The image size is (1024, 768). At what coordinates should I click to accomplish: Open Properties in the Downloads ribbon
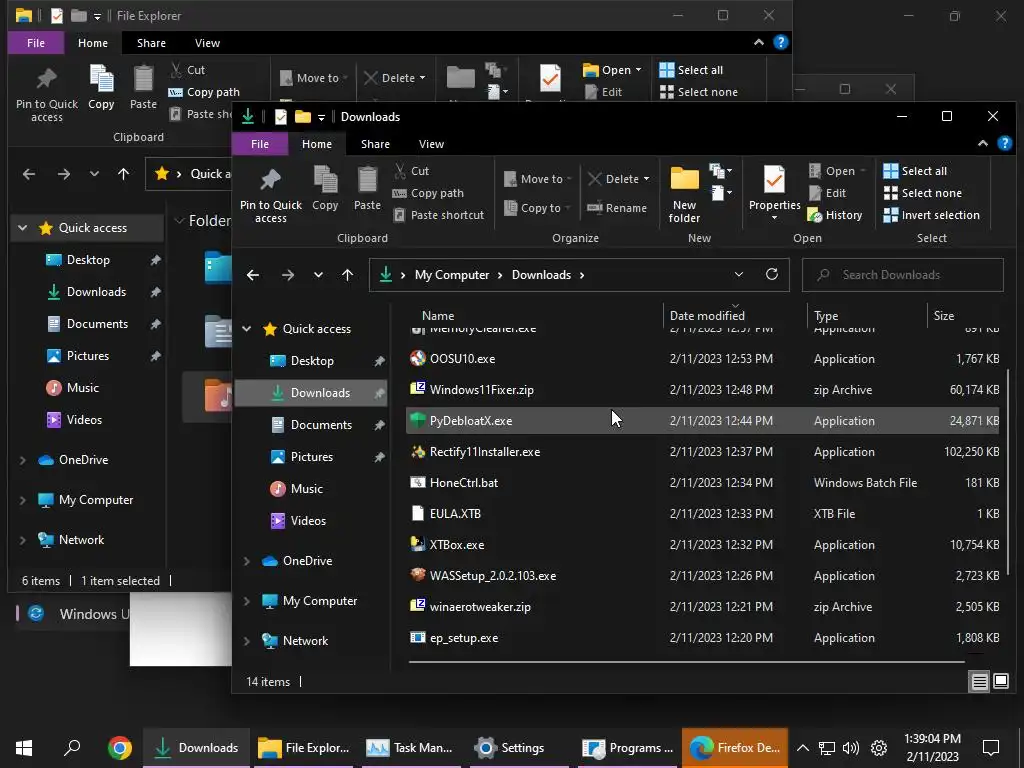[775, 193]
